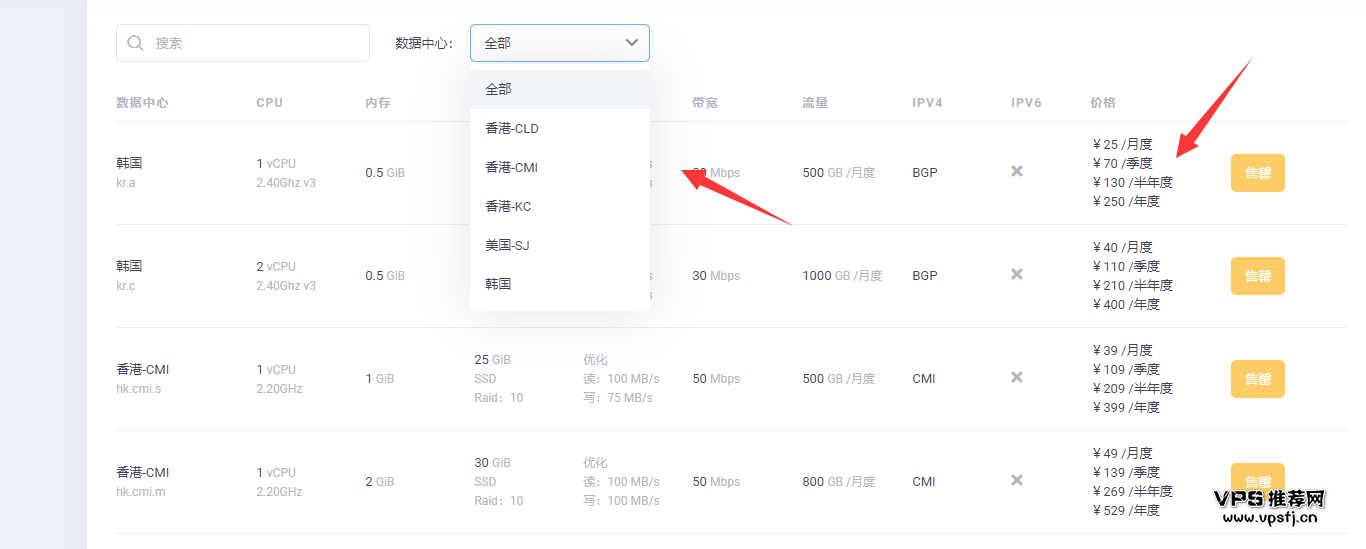Click the hk.cmi.m plan code
The image size is (1366, 549).
[139, 492]
